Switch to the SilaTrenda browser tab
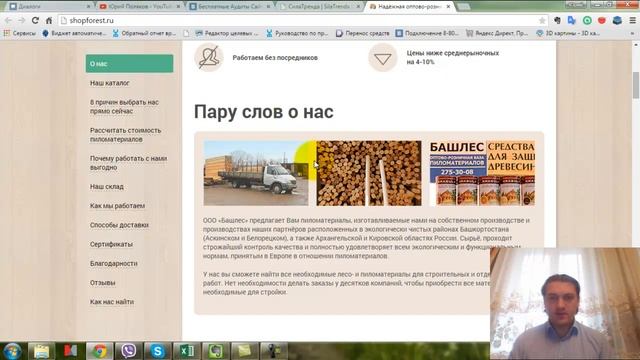 click(319, 7)
